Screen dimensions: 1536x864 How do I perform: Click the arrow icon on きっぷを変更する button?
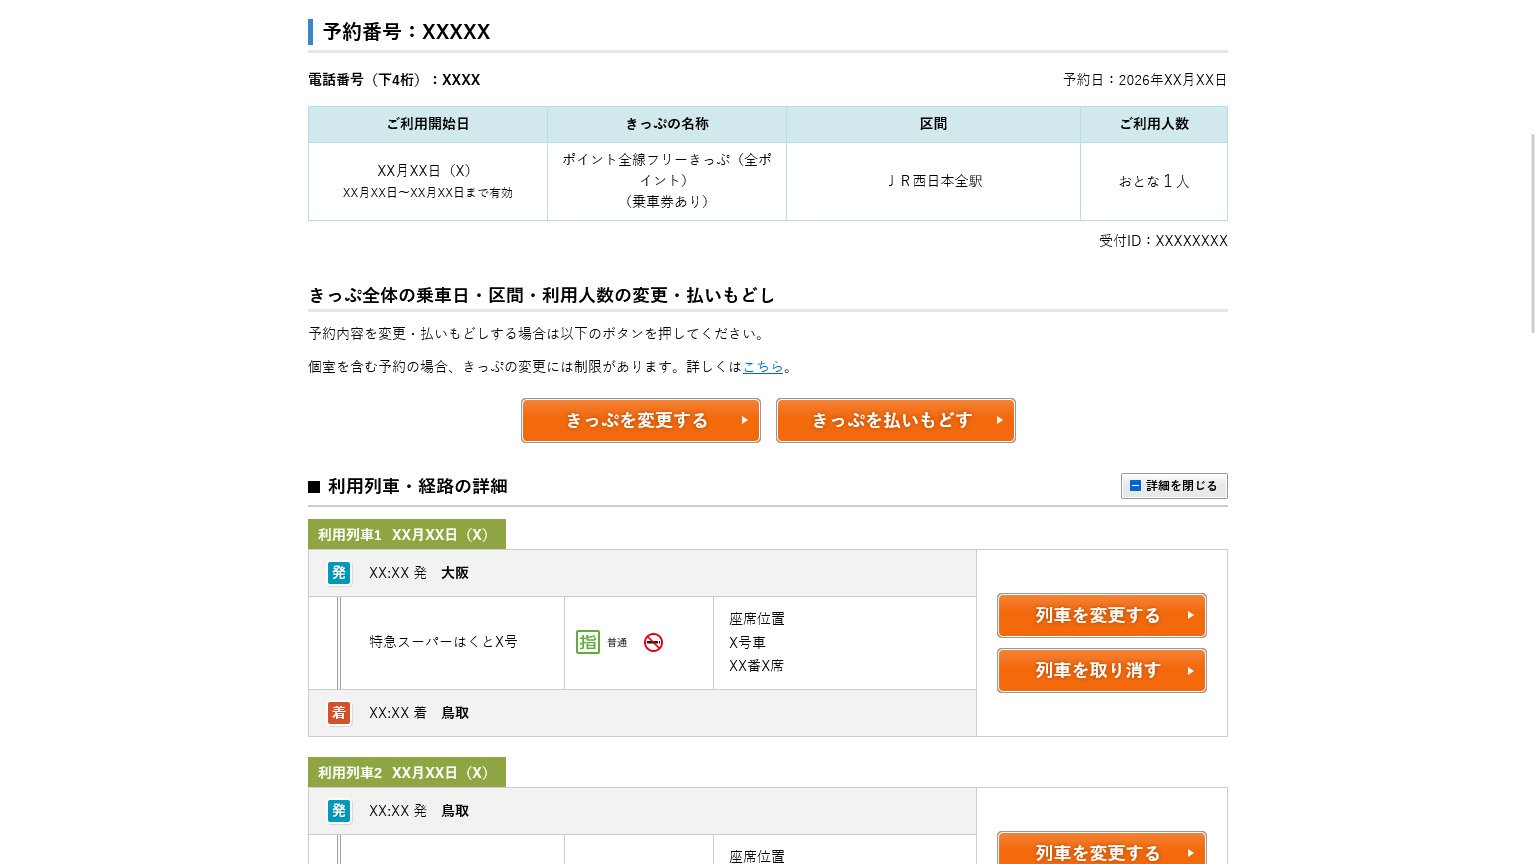[745, 420]
